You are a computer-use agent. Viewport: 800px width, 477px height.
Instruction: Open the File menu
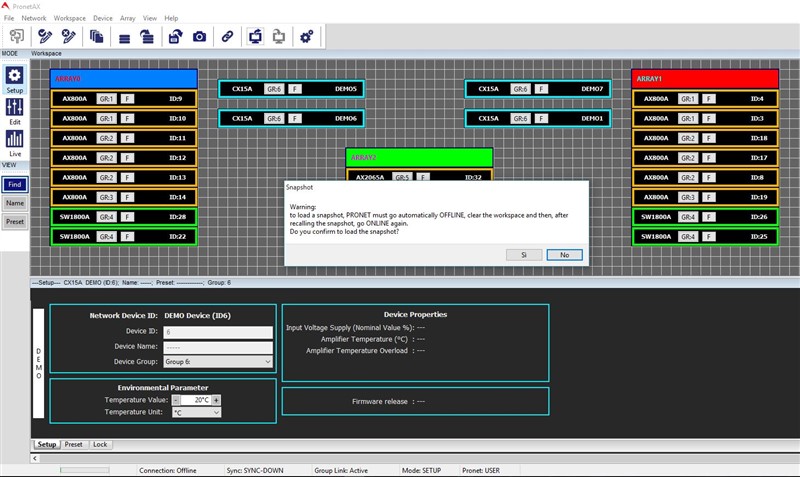[x=9, y=18]
